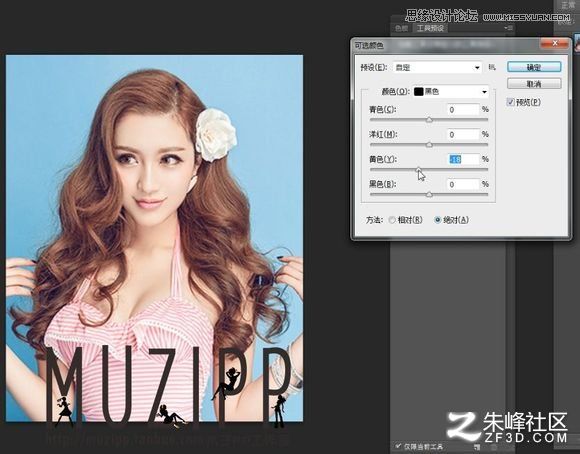Expand the 颜色(O) colors dropdown
Image resolution: width=580 pixels, height=454 pixels.
click(x=451, y=92)
